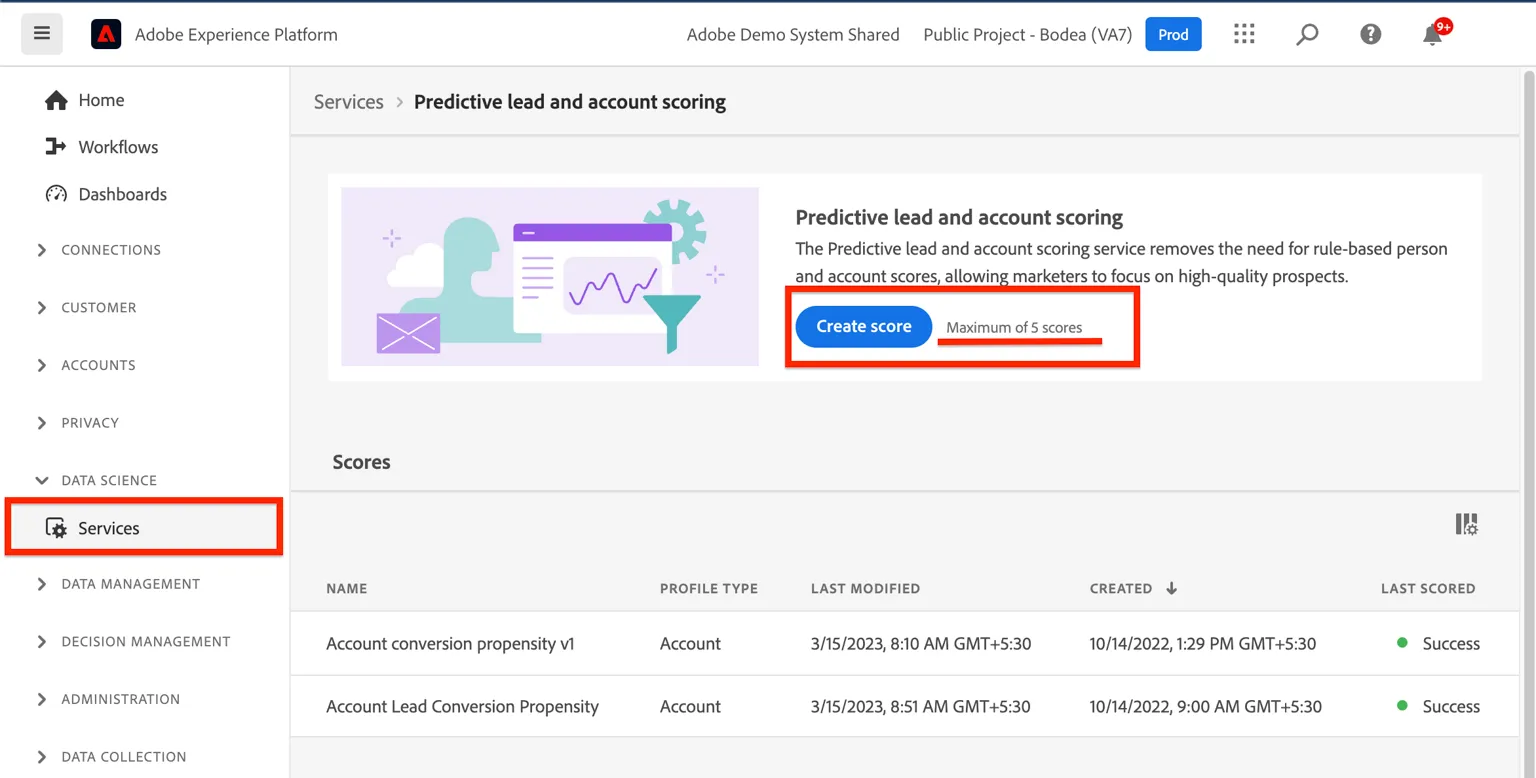
Task: Click the Public Project - Bodea (VA7) text
Action: point(1028,35)
